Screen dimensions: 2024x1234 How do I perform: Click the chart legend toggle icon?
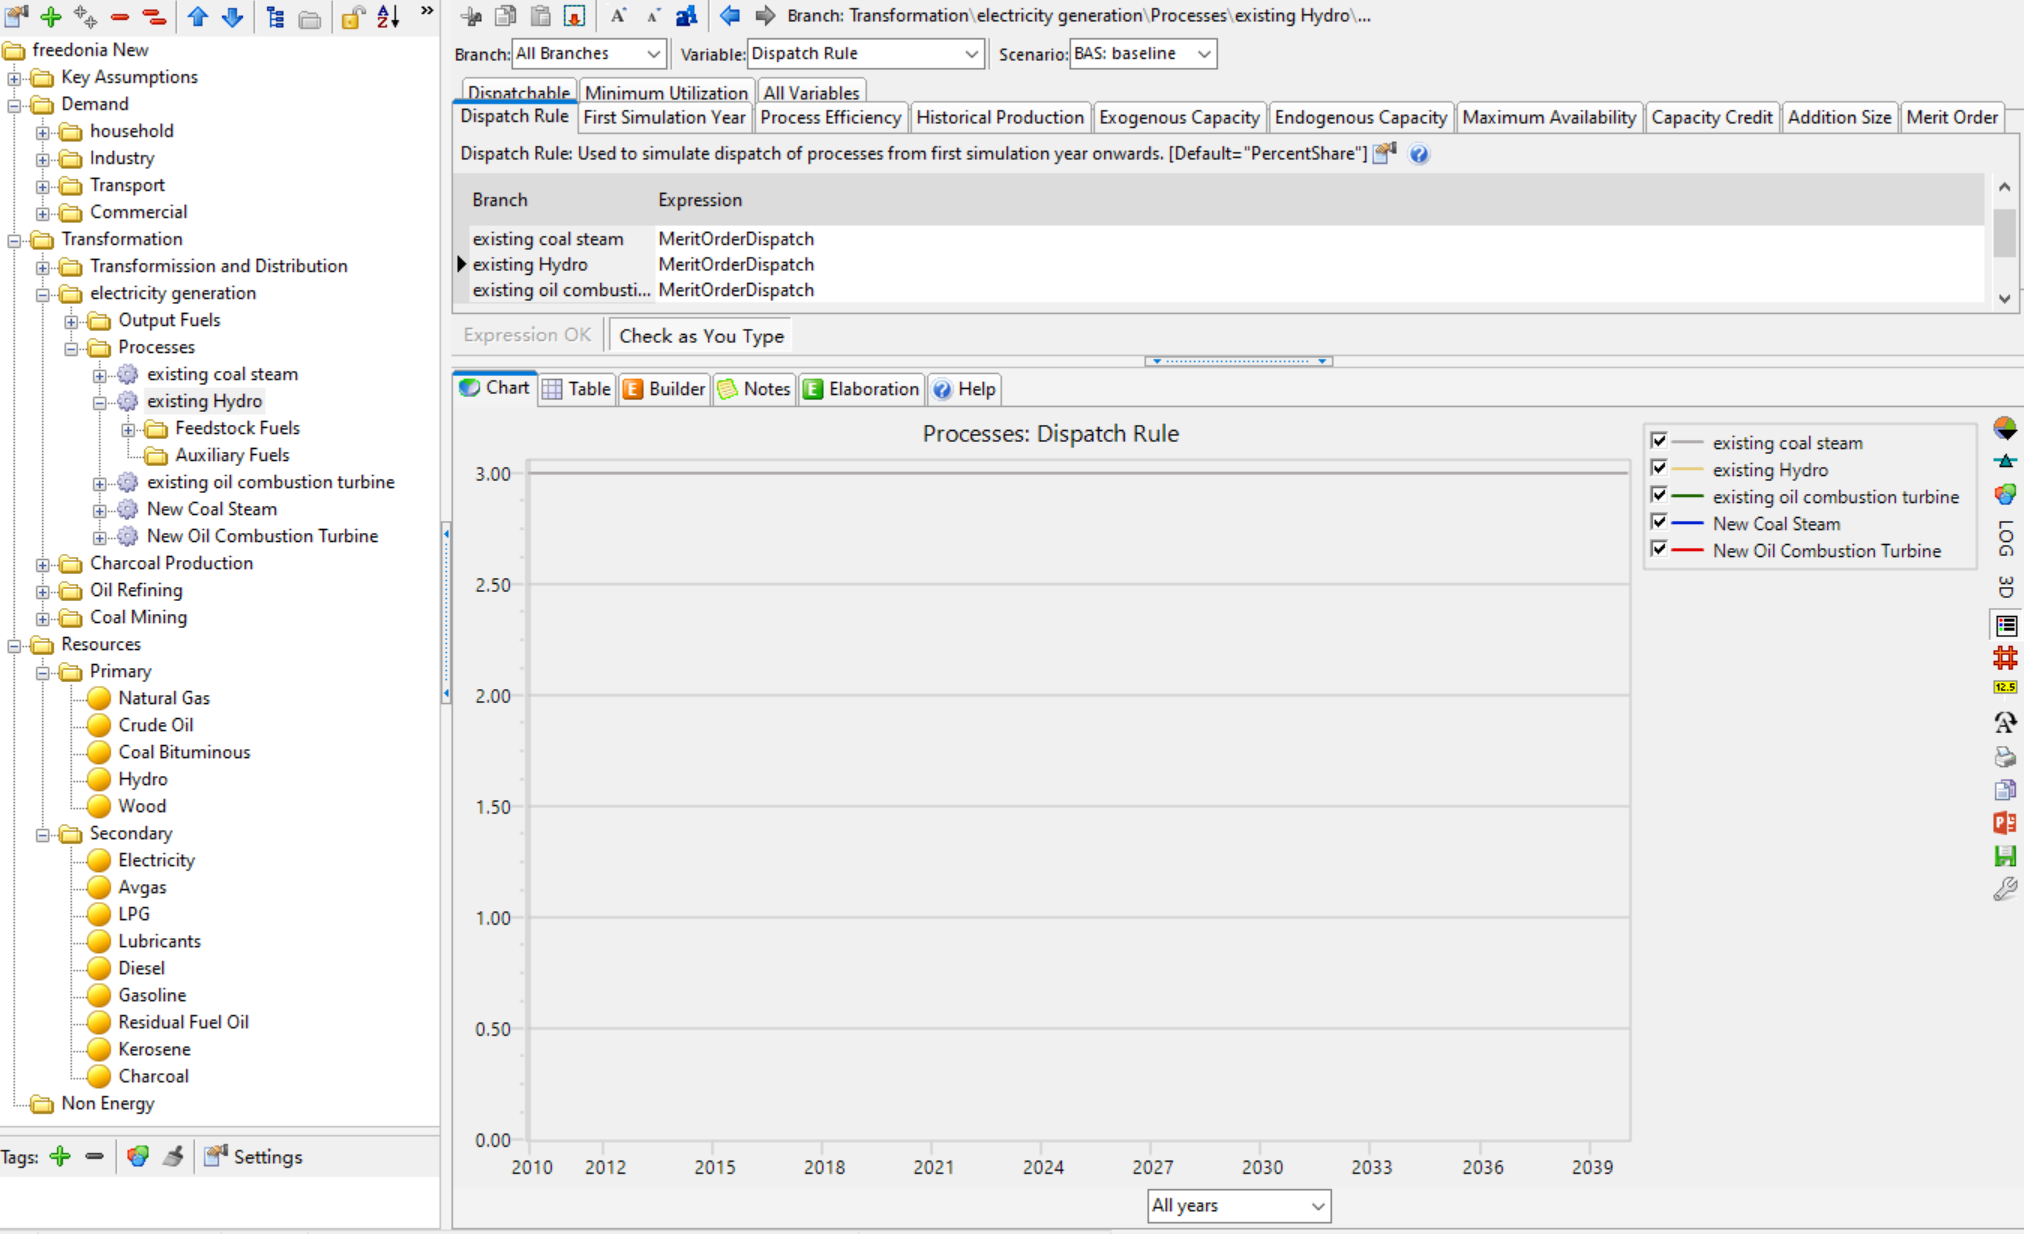[2006, 626]
